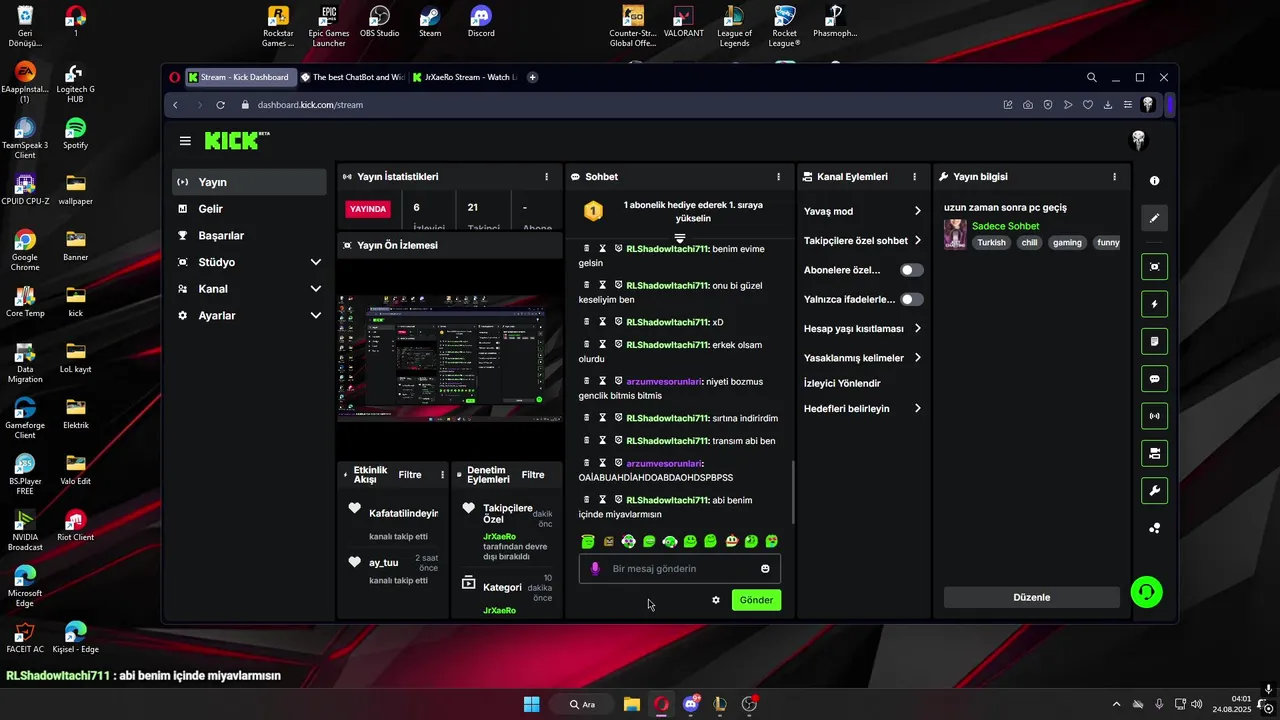The width and height of the screenshot is (1280, 720).
Task: Open emoji picker in message box
Action: coord(765,568)
